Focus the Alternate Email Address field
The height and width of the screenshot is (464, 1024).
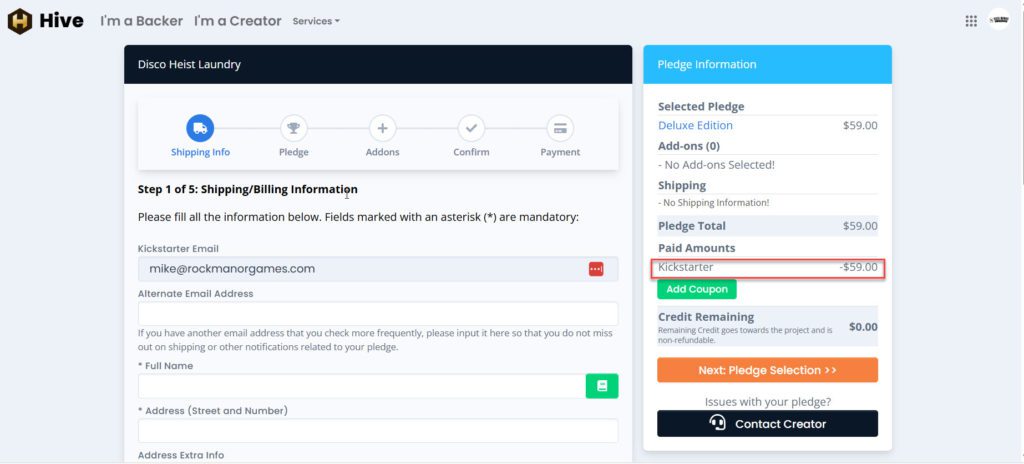pos(377,314)
